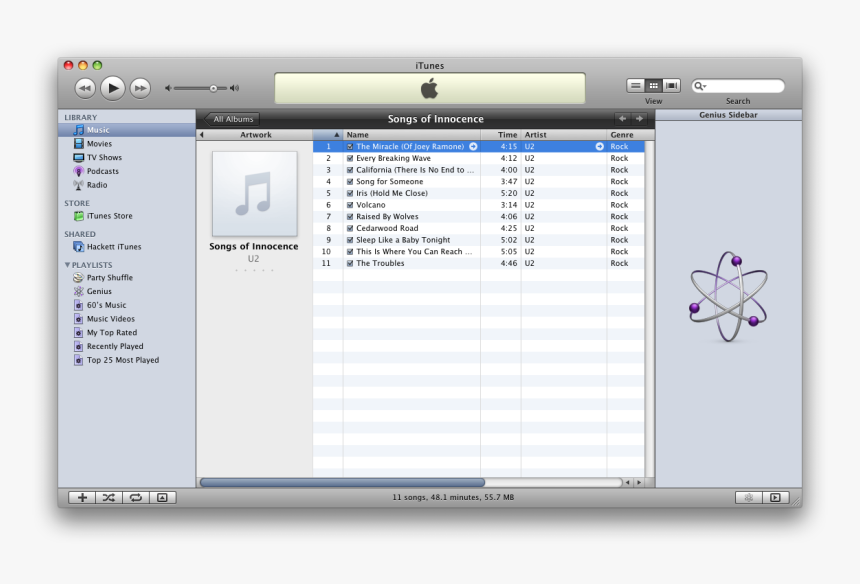Show artwork viewer icon in bottom bar
The width and height of the screenshot is (860, 584).
[x=162, y=497]
